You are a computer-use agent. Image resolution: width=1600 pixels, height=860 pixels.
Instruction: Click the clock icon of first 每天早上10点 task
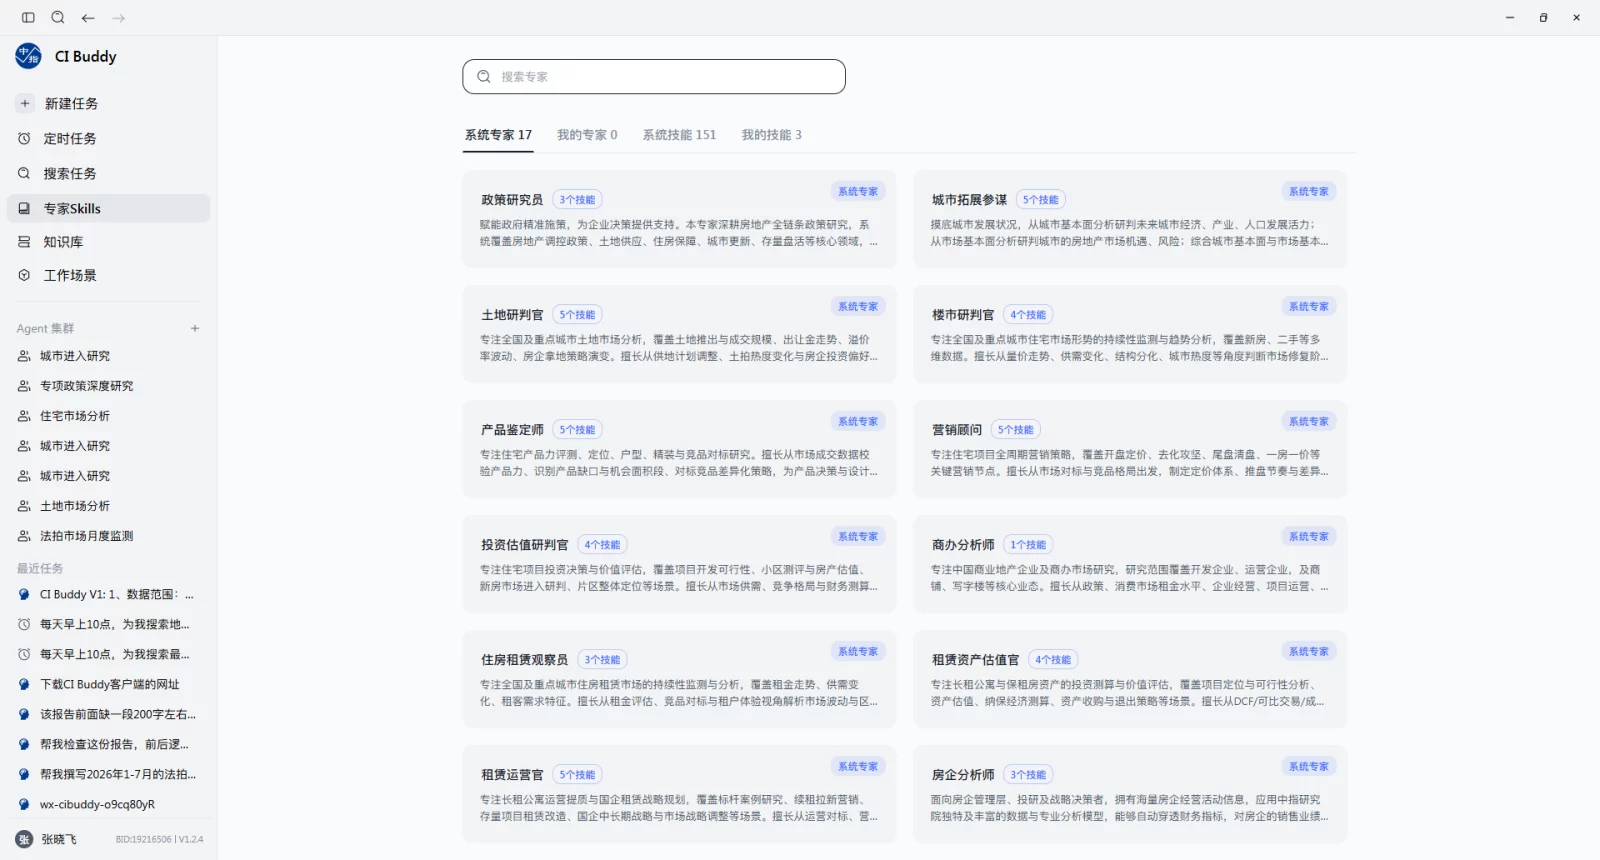coord(24,624)
